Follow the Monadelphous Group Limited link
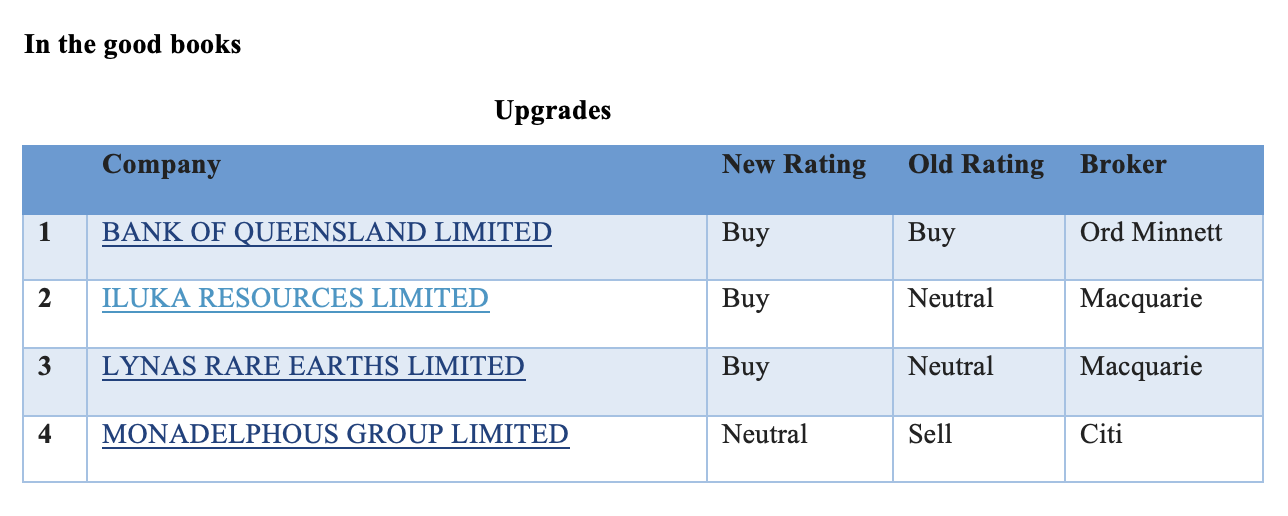This screenshot has width=1288, height=516. click(x=335, y=435)
